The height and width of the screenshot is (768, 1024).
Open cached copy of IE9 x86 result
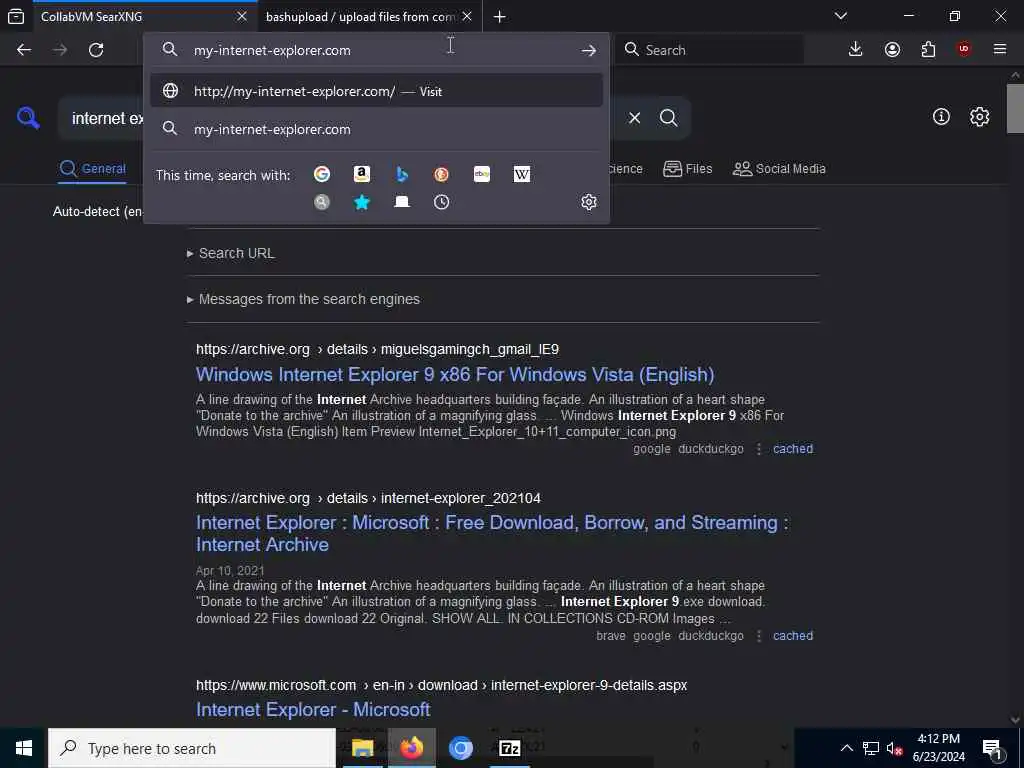(793, 449)
